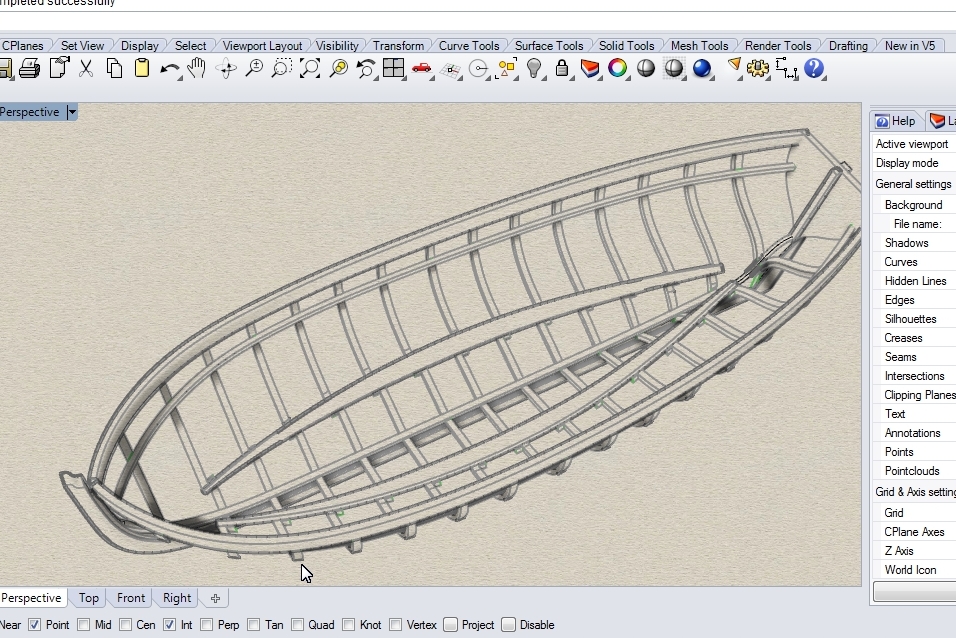Screen dimensions: 956x638
Task: Click the lock objects padlock icon
Action: pyautogui.click(x=562, y=68)
